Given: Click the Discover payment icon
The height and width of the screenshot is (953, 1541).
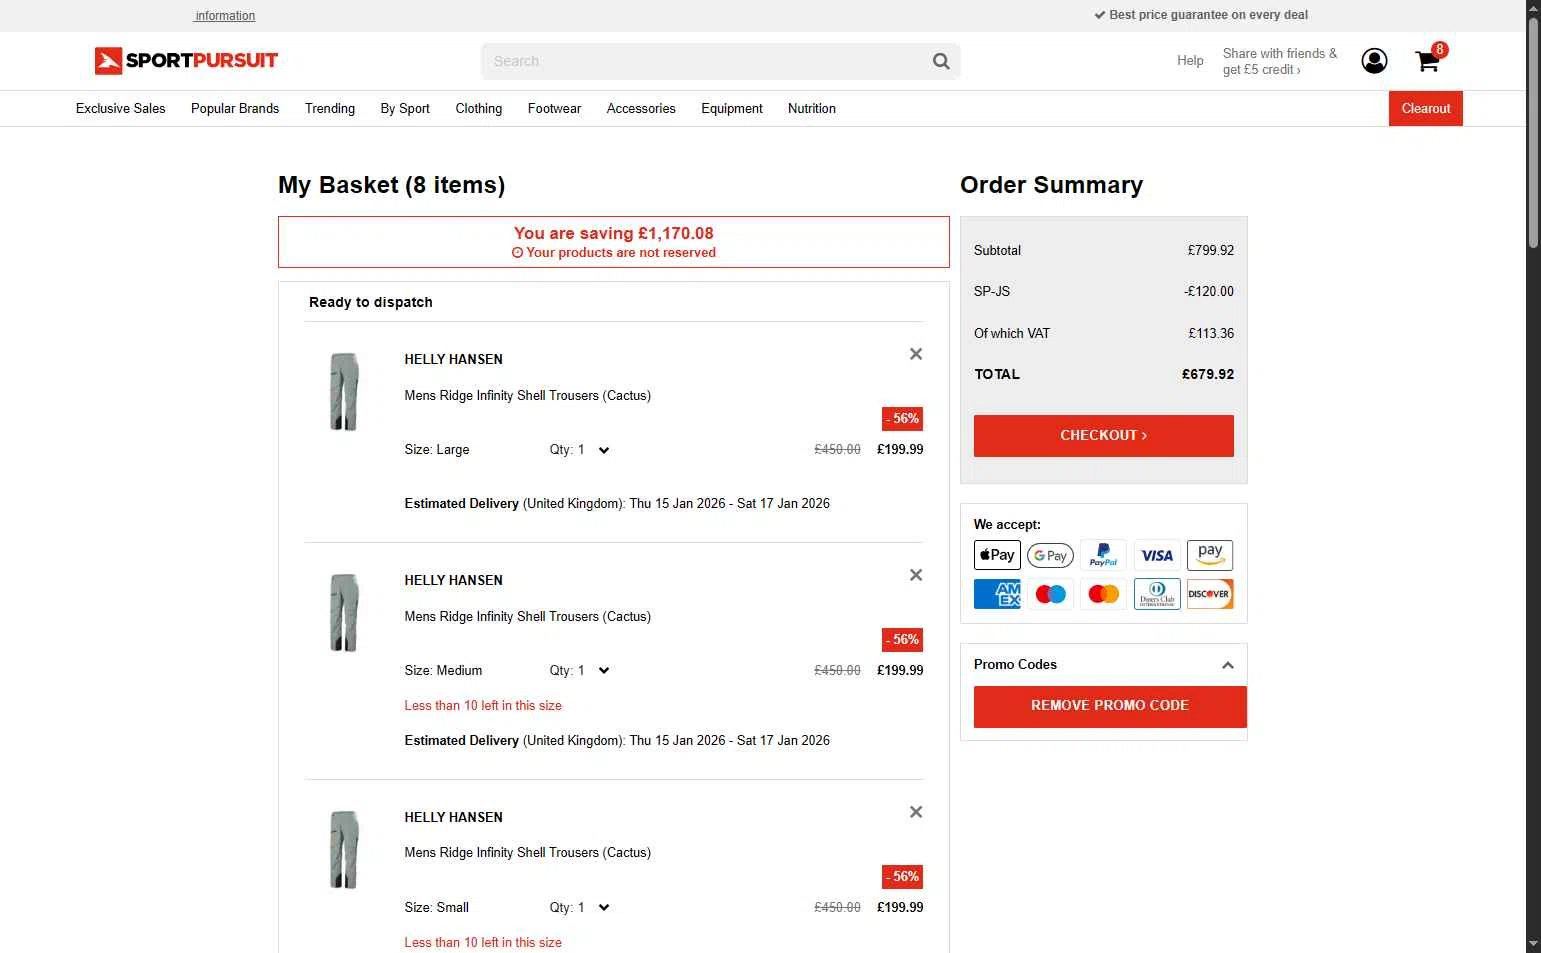Looking at the screenshot, I should pyautogui.click(x=1210, y=594).
